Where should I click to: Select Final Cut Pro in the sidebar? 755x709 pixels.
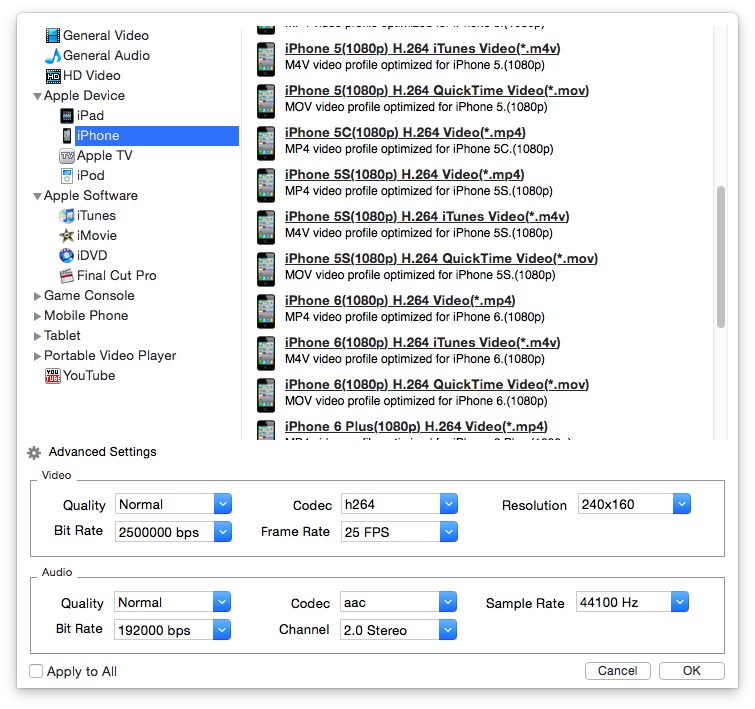tap(117, 276)
